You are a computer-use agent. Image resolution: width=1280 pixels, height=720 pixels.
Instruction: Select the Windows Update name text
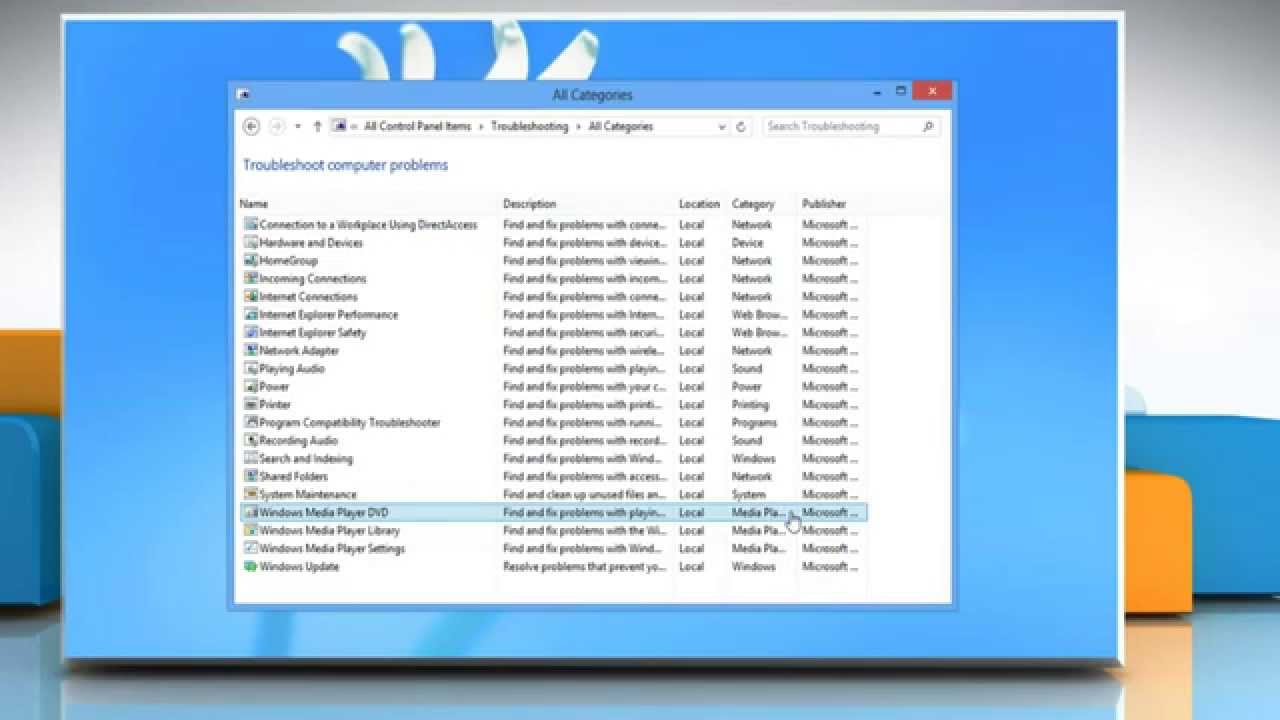299,567
